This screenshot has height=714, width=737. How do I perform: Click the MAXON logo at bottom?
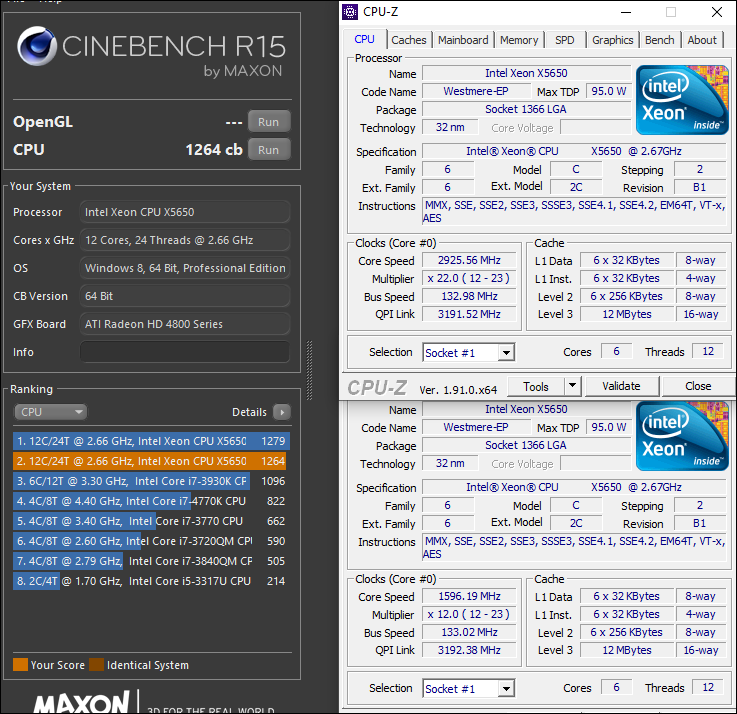(81, 702)
